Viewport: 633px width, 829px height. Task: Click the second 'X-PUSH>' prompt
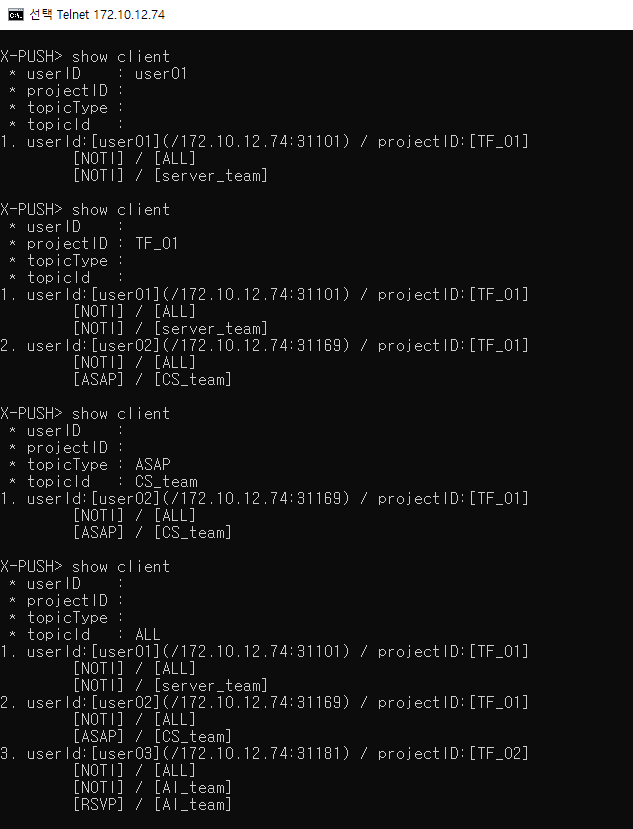pos(31,210)
